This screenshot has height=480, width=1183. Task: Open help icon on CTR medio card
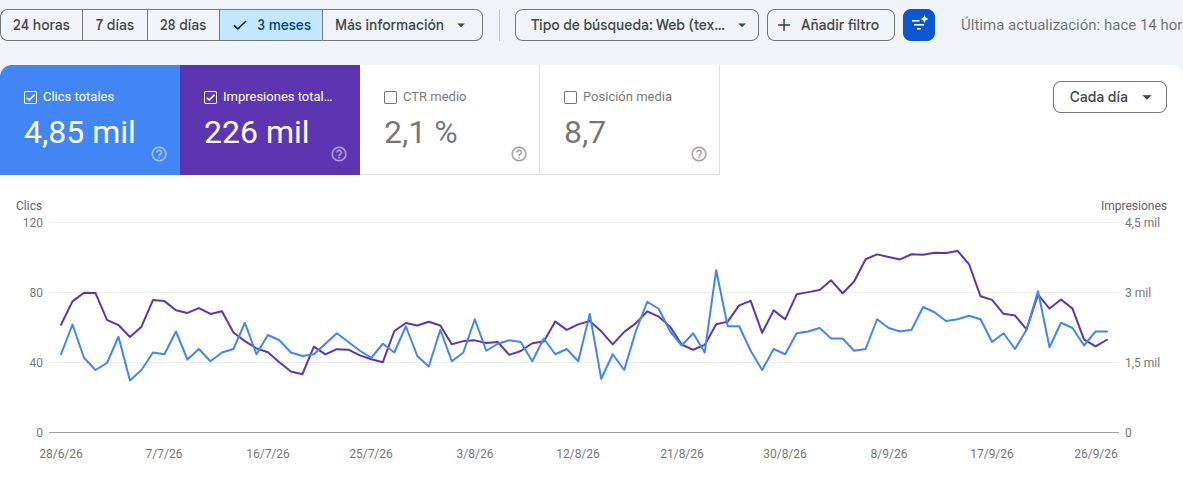519,154
